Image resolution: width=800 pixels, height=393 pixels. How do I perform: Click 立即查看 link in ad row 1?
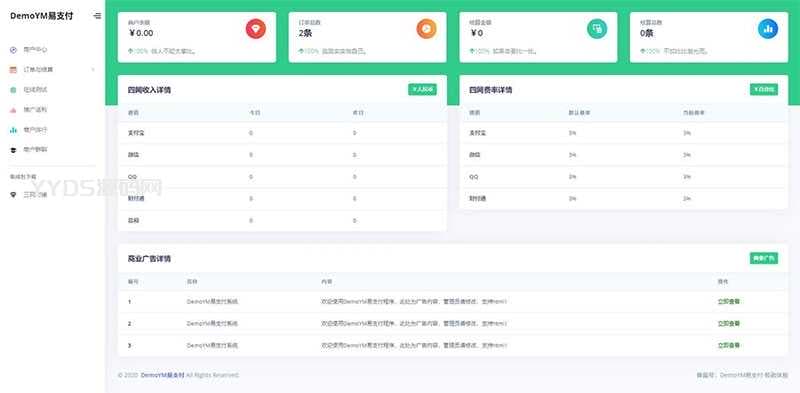729,302
